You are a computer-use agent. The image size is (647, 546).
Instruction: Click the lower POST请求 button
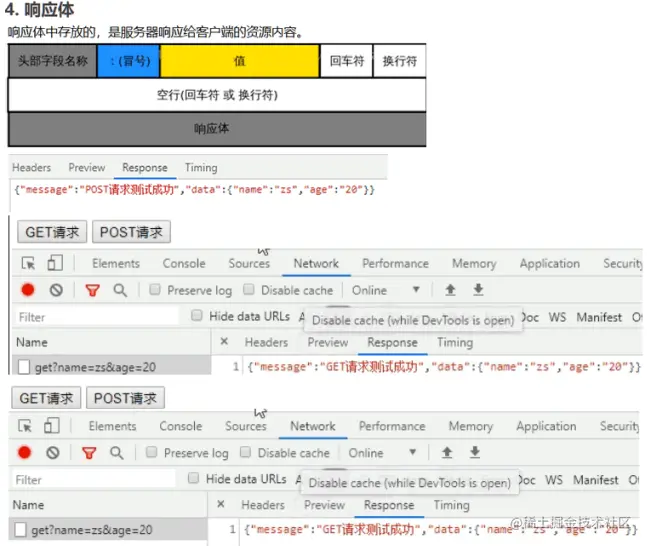pyautogui.click(x=125, y=398)
